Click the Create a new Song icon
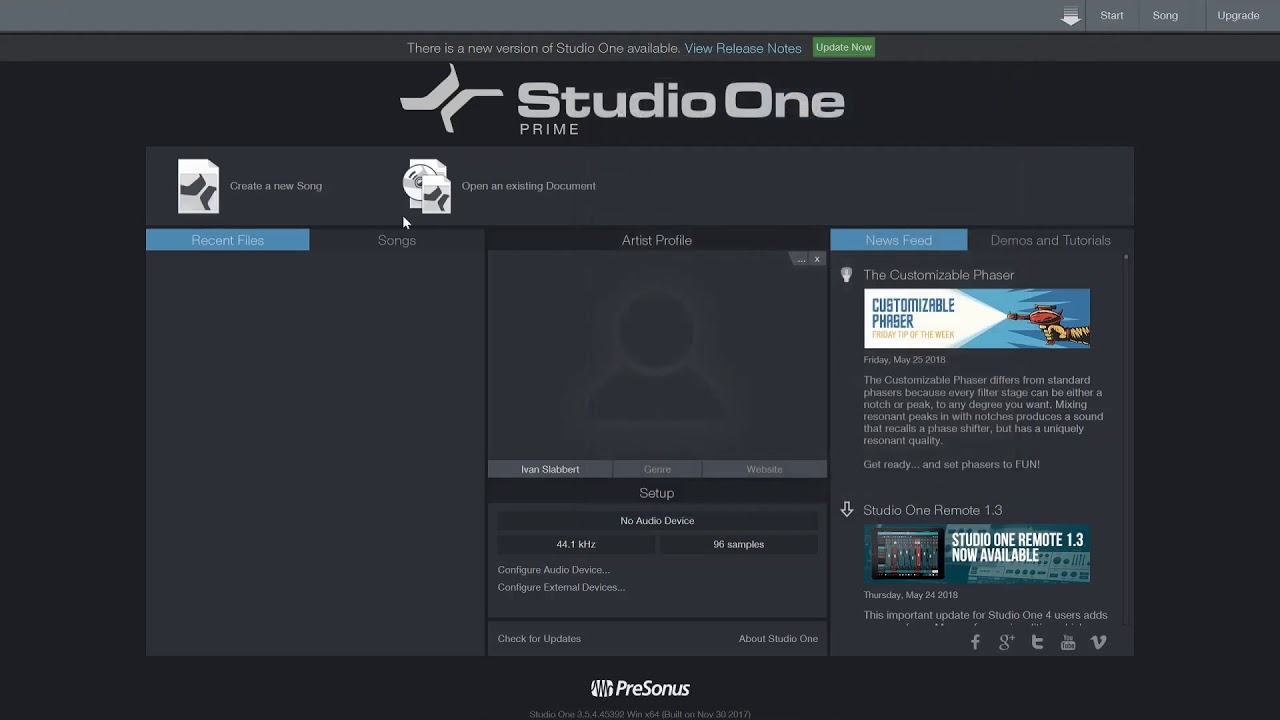Image resolution: width=1280 pixels, height=720 pixels. tap(198, 186)
